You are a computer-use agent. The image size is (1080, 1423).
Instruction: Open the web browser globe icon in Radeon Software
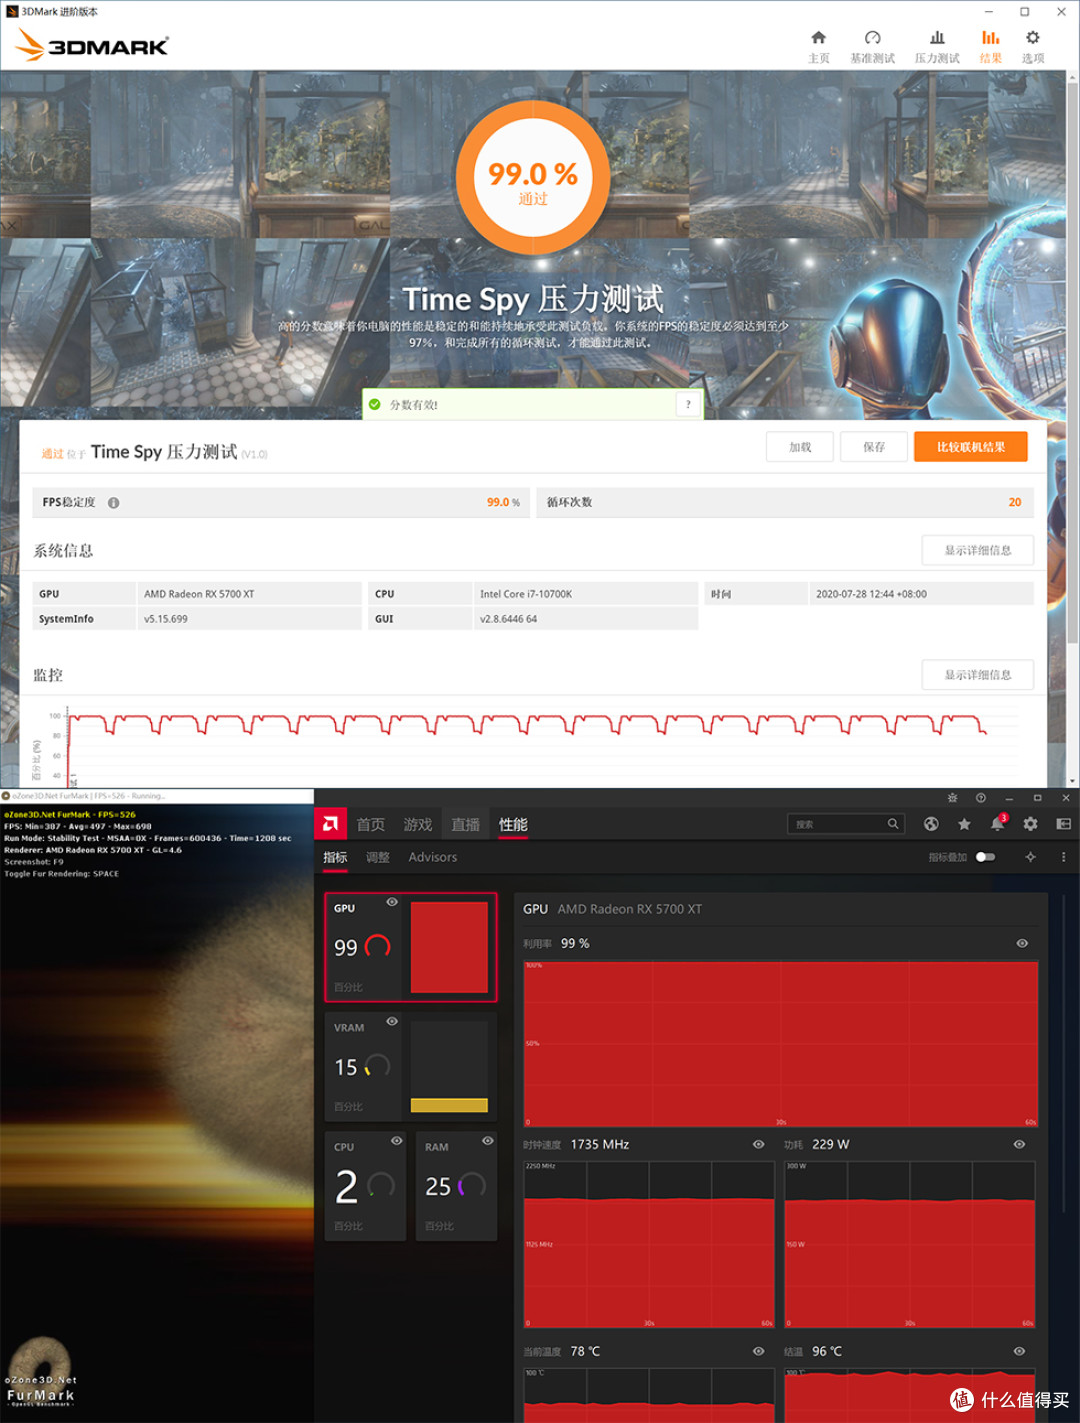click(x=931, y=824)
